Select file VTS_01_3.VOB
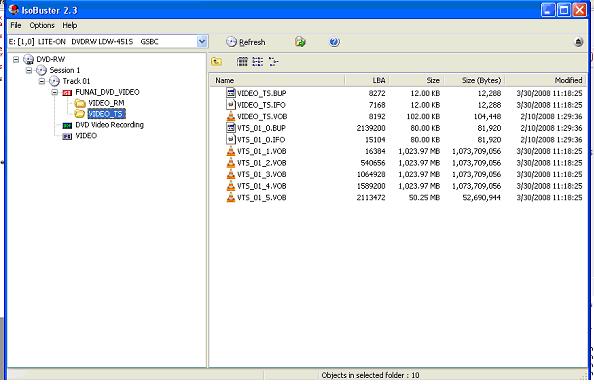 pyautogui.click(x=261, y=175)
